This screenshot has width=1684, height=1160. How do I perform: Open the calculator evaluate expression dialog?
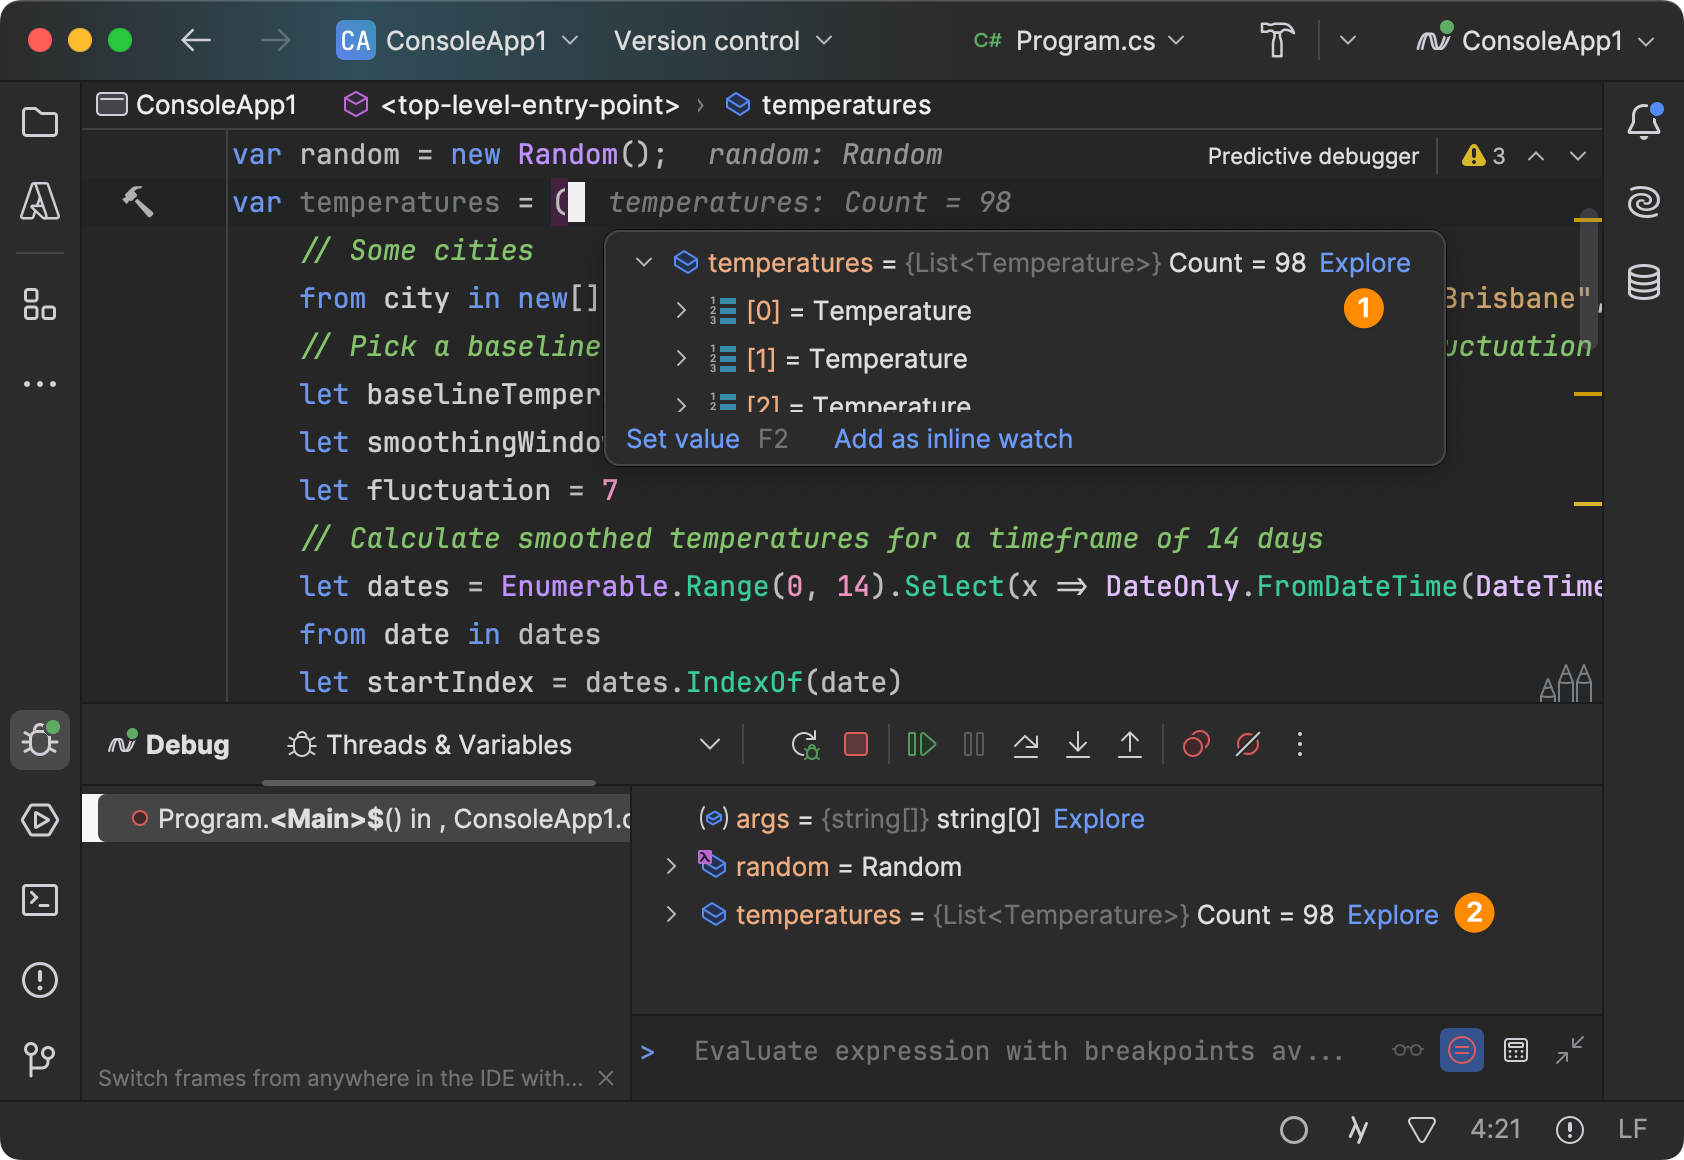tap(1516, 1051)
